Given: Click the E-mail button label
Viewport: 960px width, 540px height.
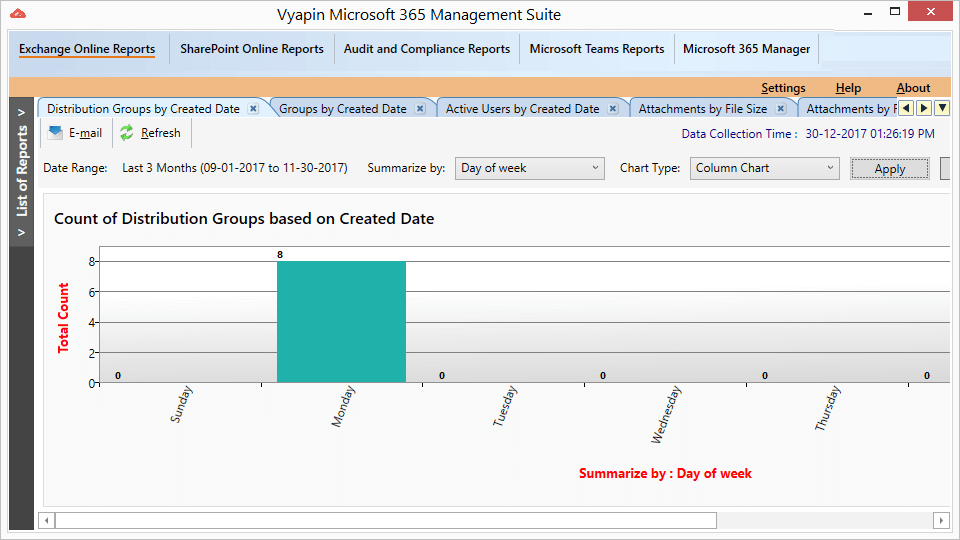Looking at the screenshot, I should pyautogui.click(x=86, y=133).
